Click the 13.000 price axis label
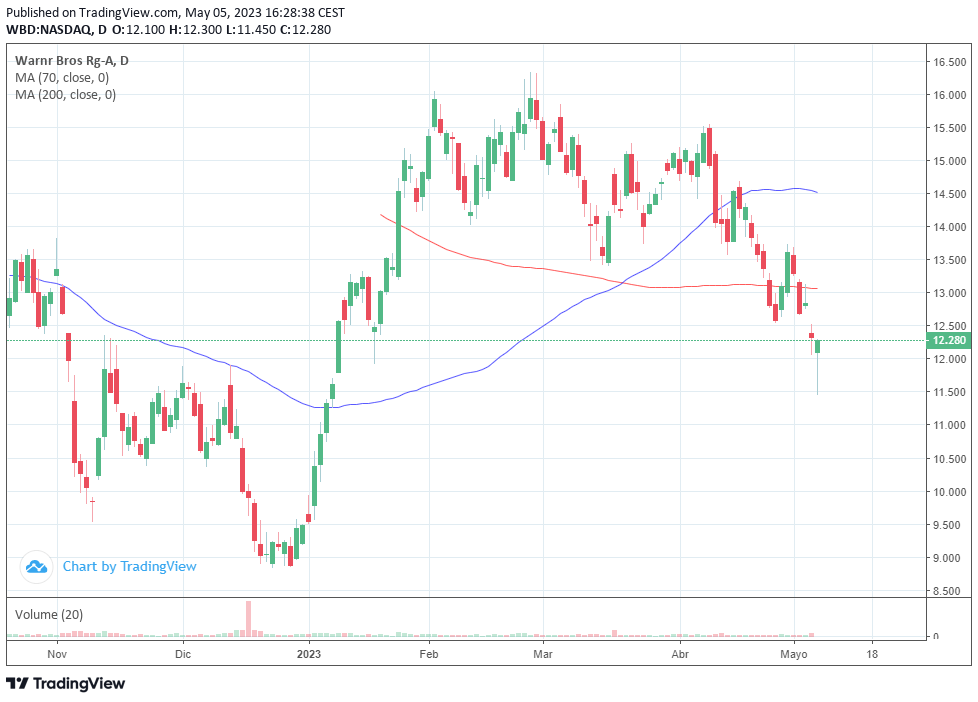This screenshot has height=702, width=978. click(x=949, y=293)
